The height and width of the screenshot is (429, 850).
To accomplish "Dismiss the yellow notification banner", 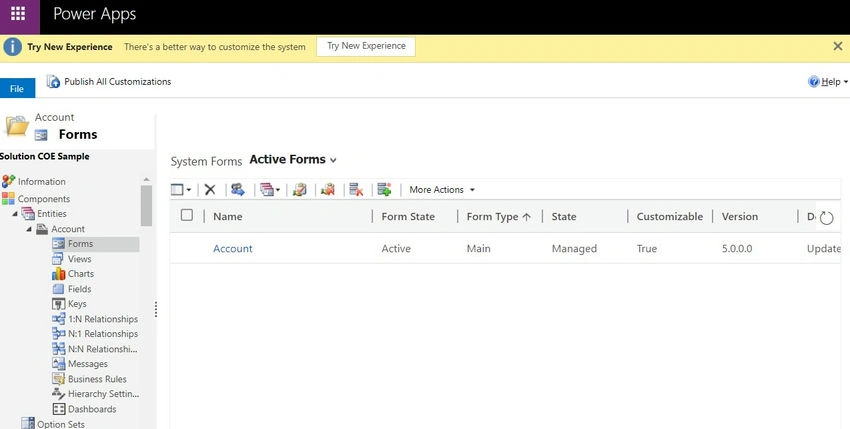I will (x=838, y=47).
